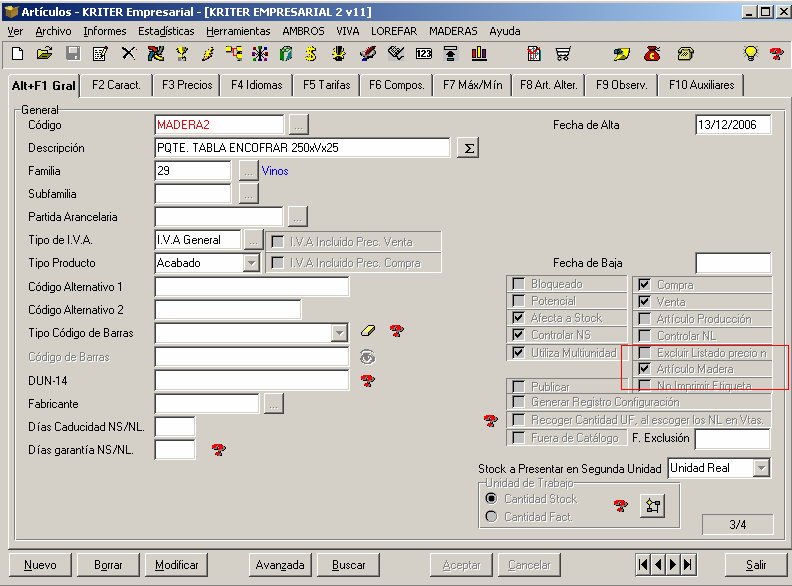This screenshot has width=792, height=586.
Task: Click the Modificar button
Action: coord(176,565)
